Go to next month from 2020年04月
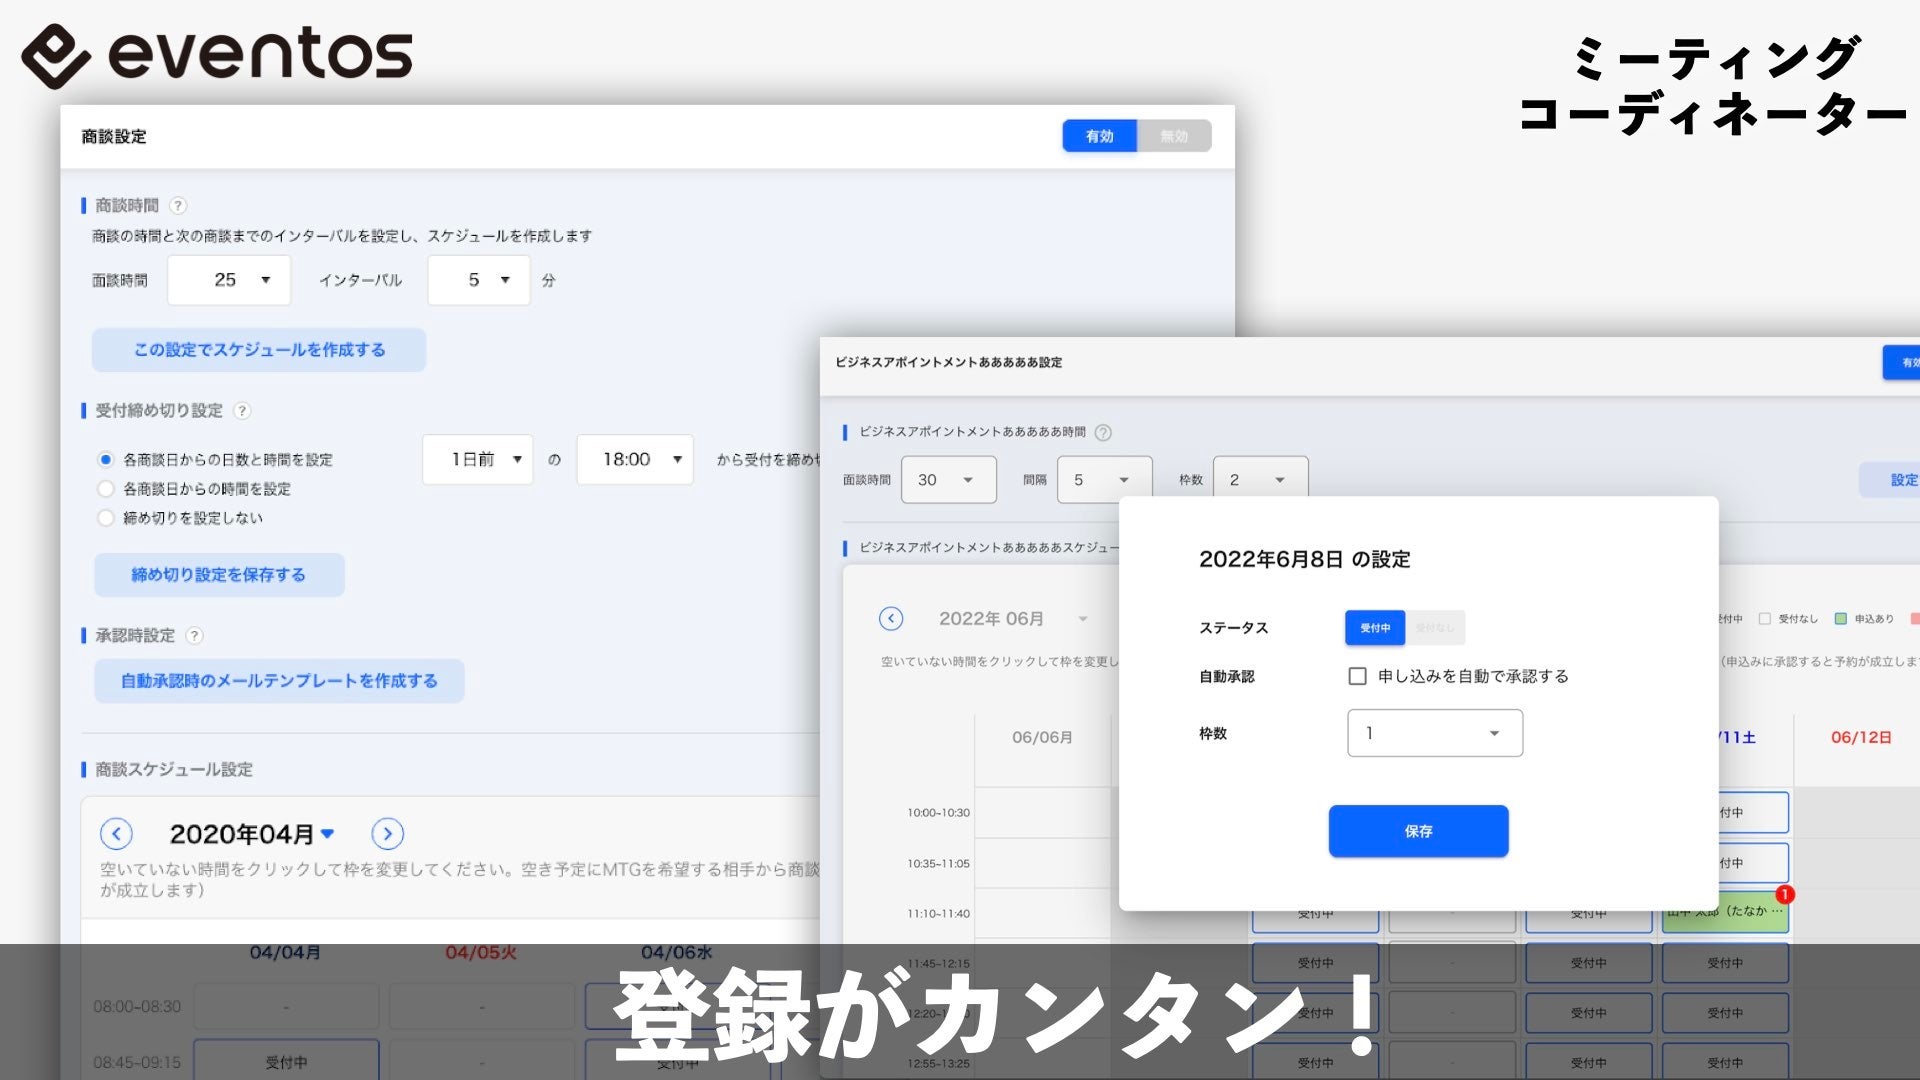This screenshot has width=1920, height=1080. [x=387, y=833]
